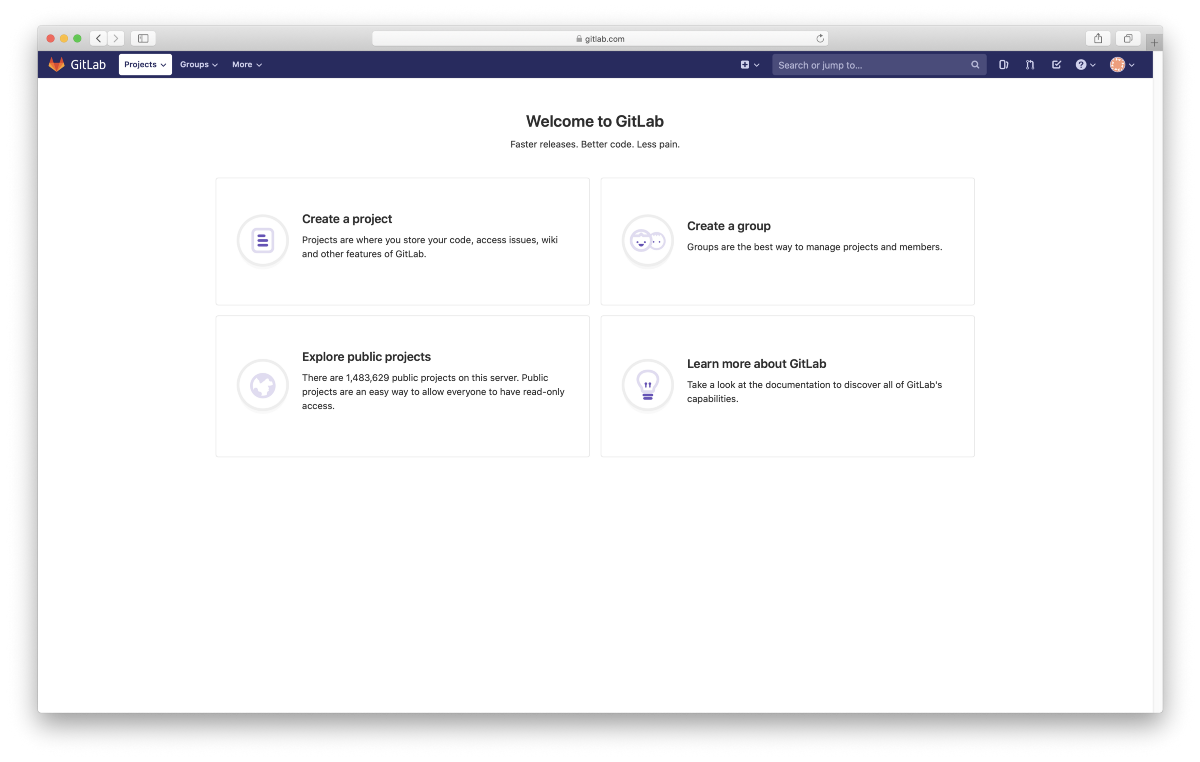Click the Create a project card title

tap(347, 219)
